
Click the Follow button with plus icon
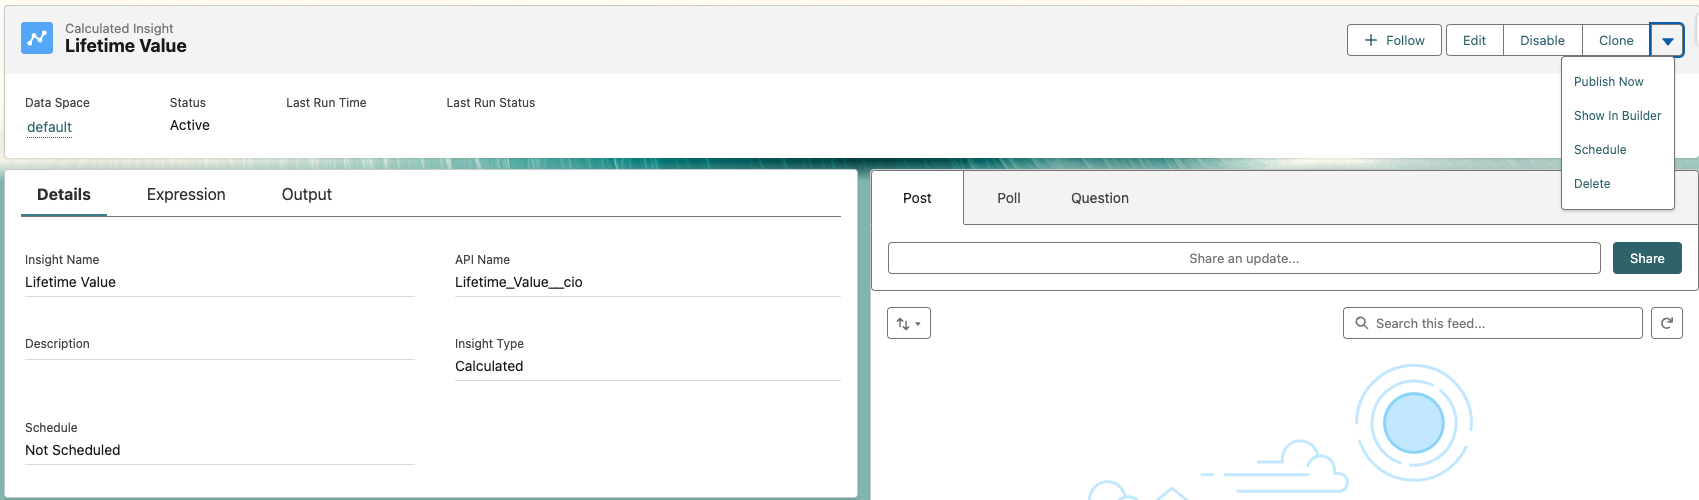[x=1394, y=41]
